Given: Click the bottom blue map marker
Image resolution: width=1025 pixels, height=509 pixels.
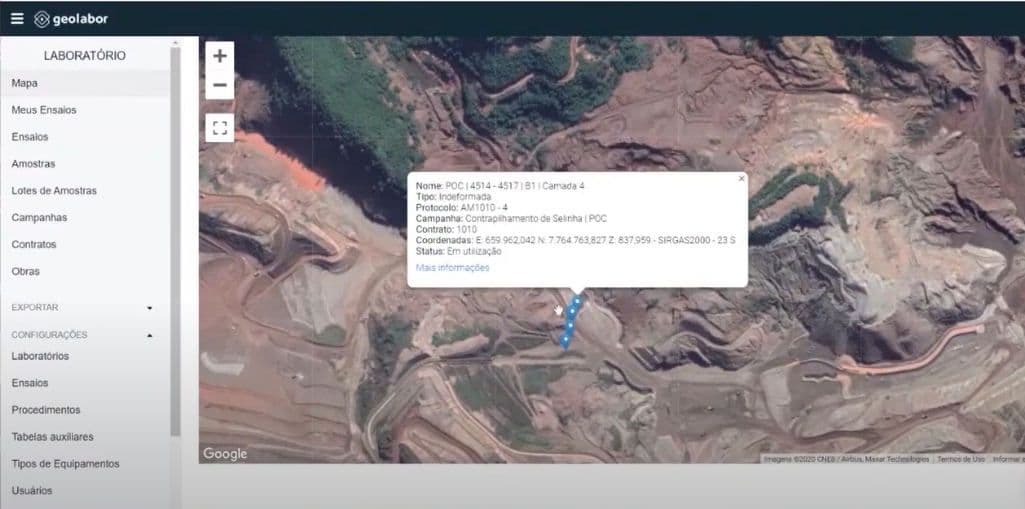Looking at the screenshot, I should 565,340.
